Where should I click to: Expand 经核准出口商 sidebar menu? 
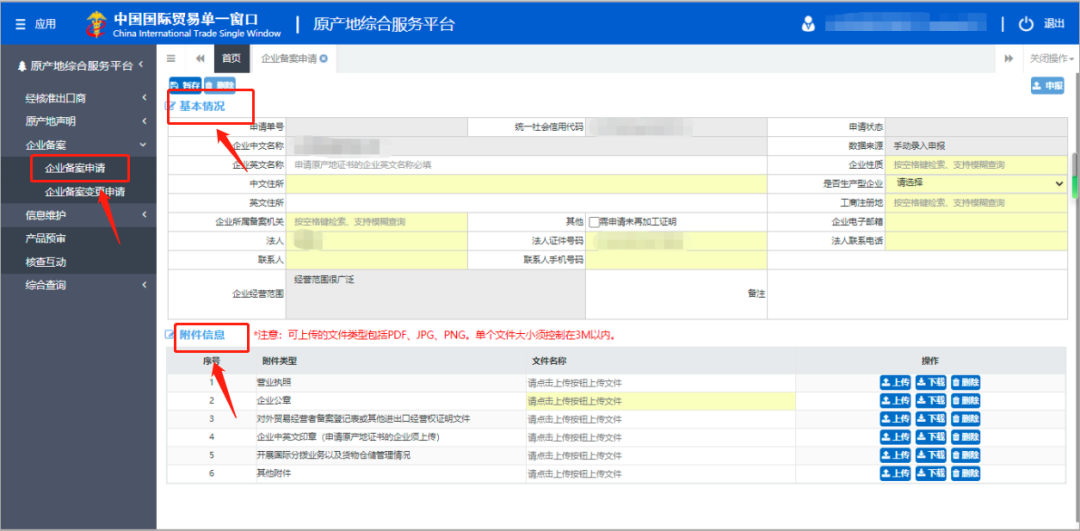[78, 98]
